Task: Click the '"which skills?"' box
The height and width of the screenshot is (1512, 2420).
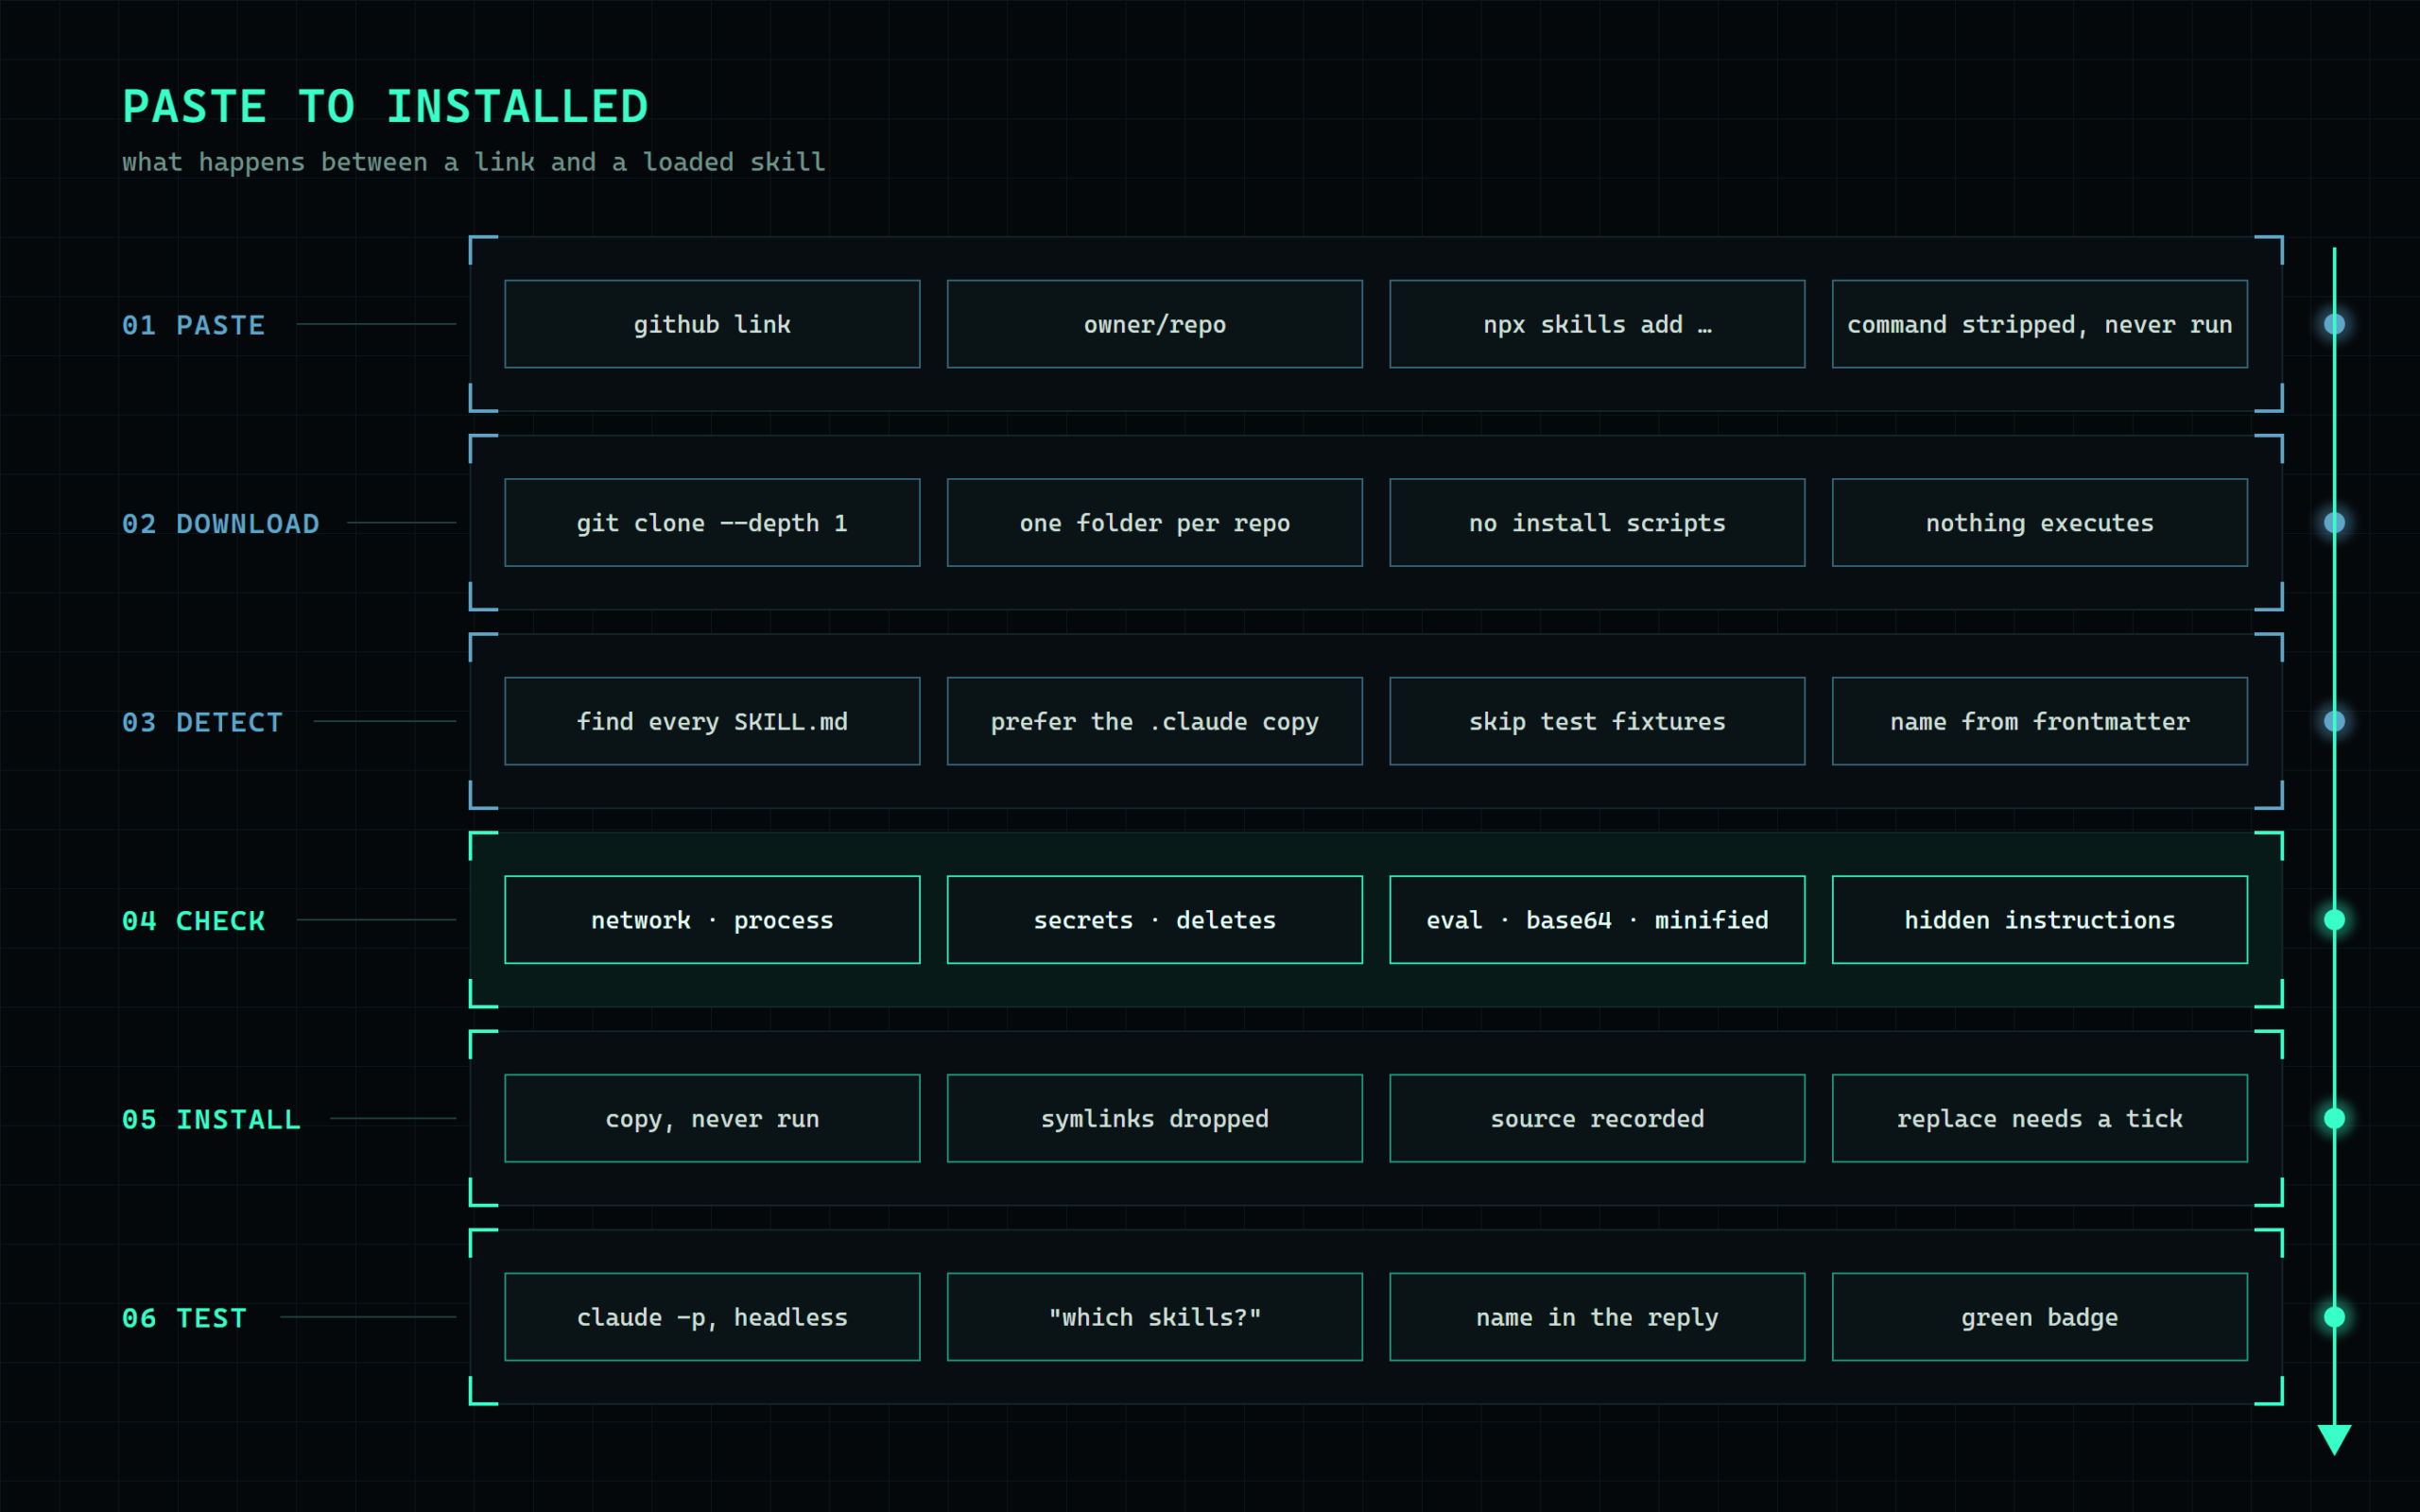Action: tap(1154, 1317)
